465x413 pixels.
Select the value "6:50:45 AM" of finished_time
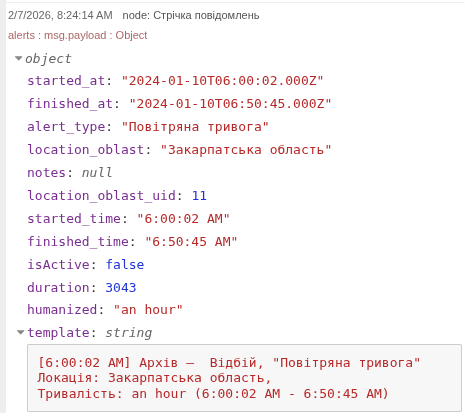[x=191, y=242]
